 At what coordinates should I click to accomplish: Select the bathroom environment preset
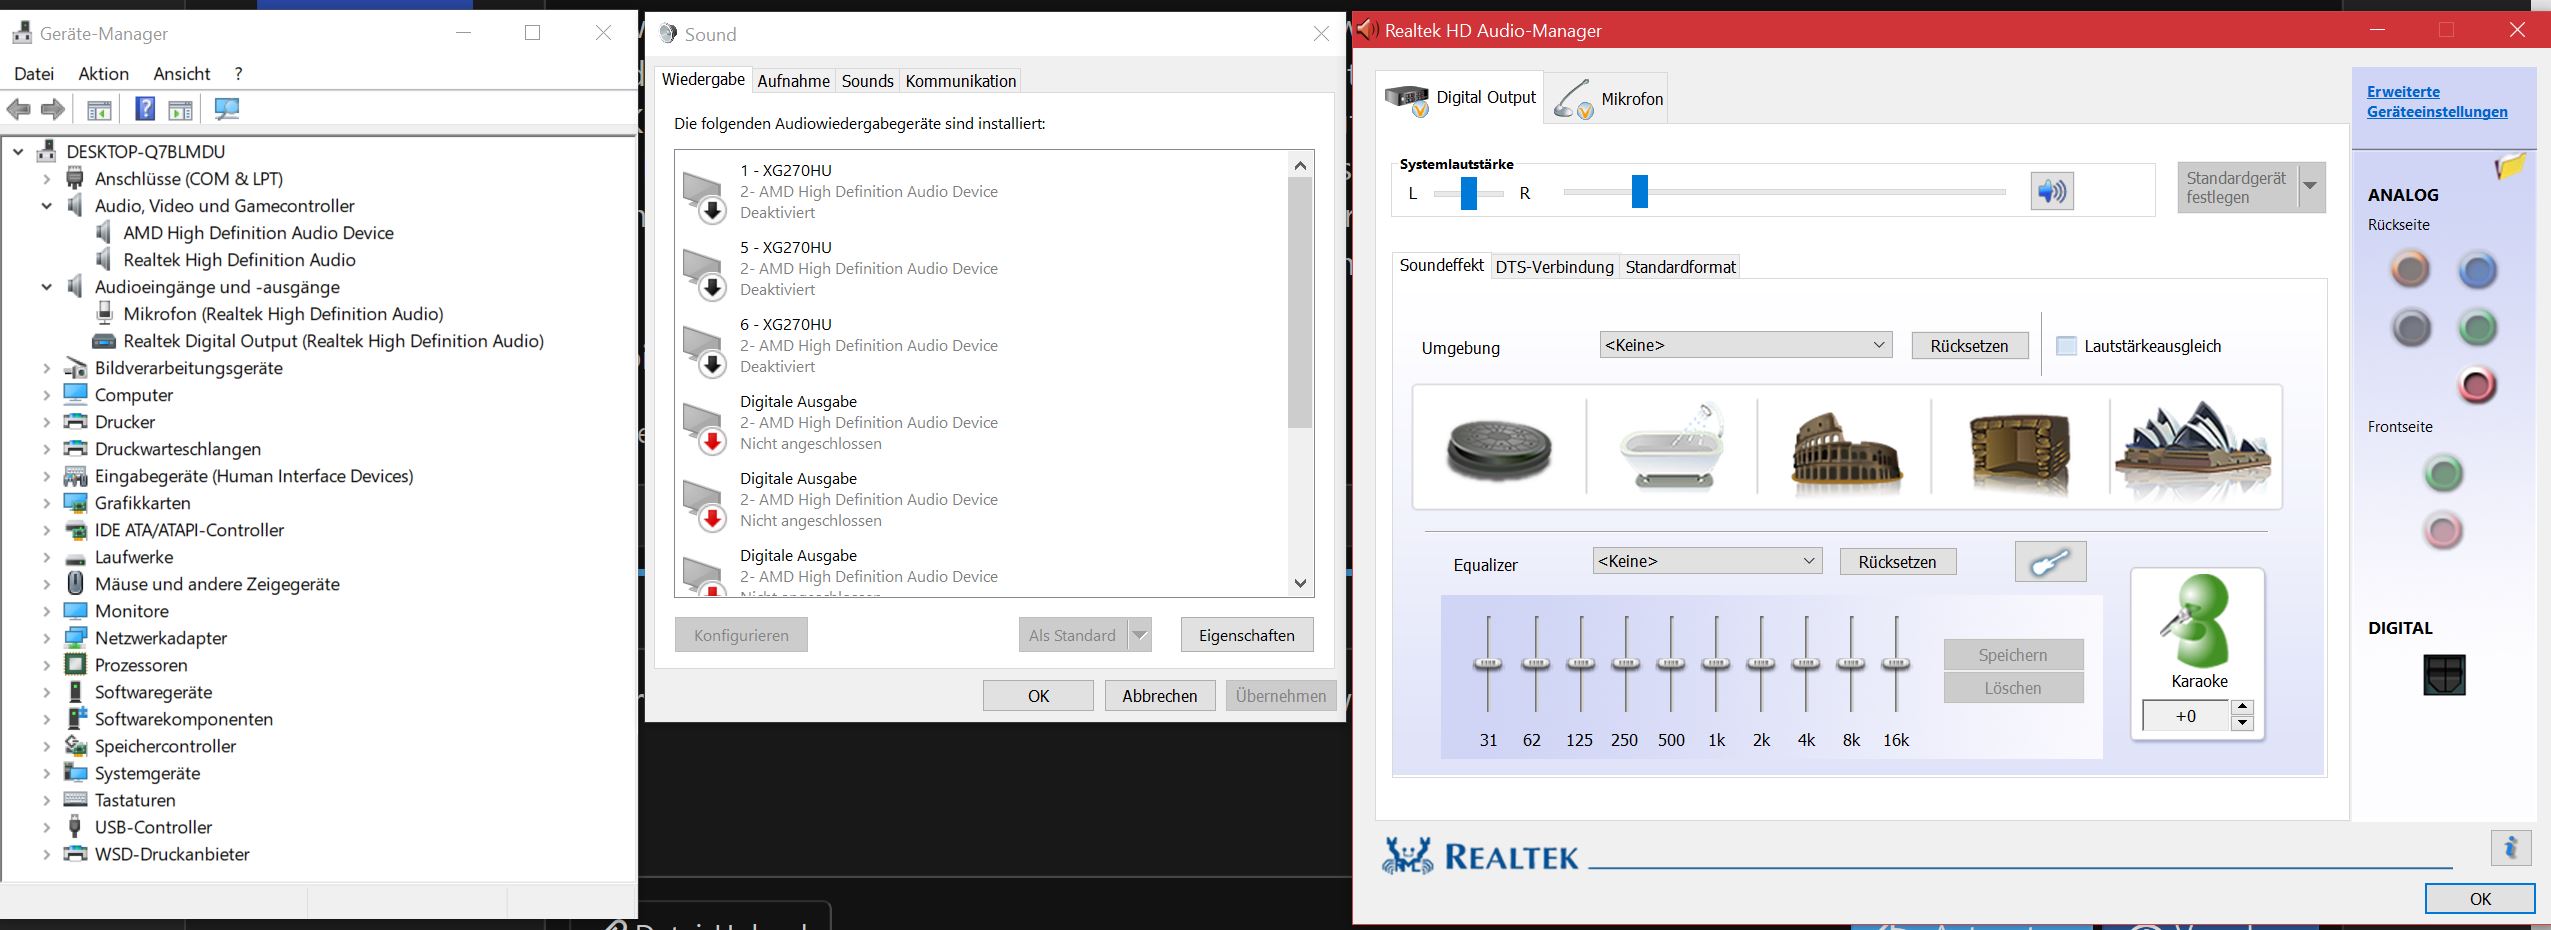[1672, 447]
